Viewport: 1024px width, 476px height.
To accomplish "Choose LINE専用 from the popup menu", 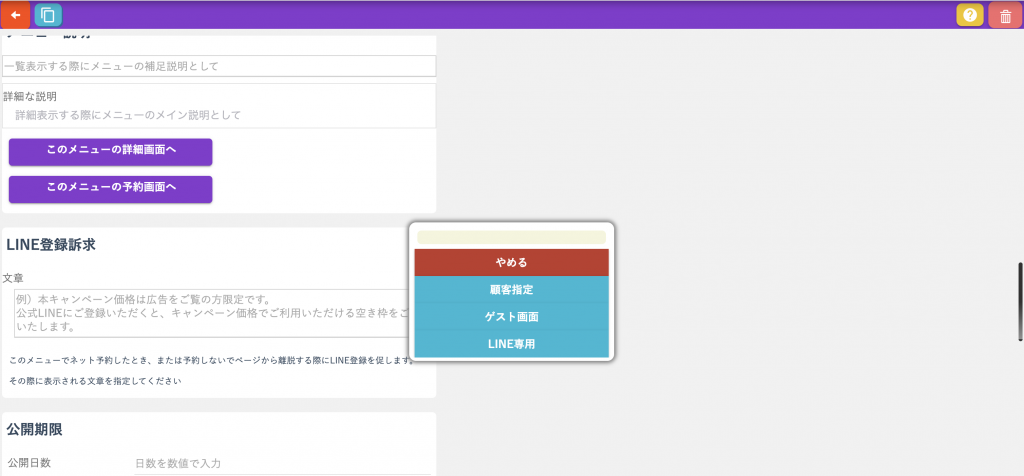I will coord(511,344).
